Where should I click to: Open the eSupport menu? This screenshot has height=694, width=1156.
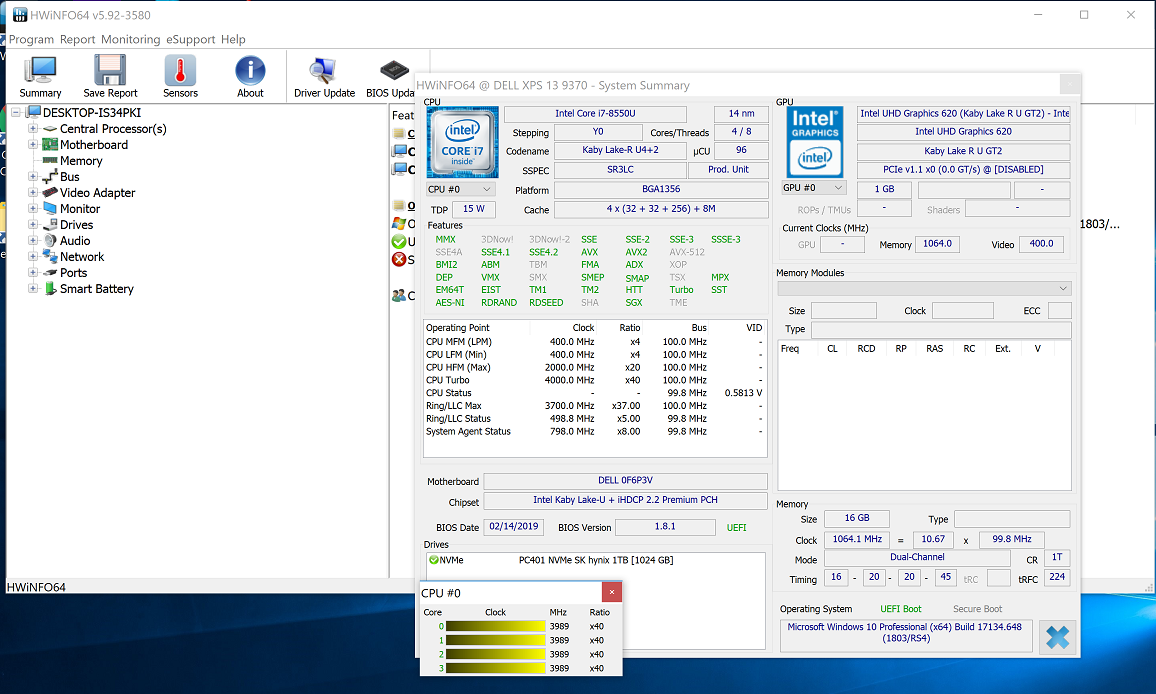(190, 39)
